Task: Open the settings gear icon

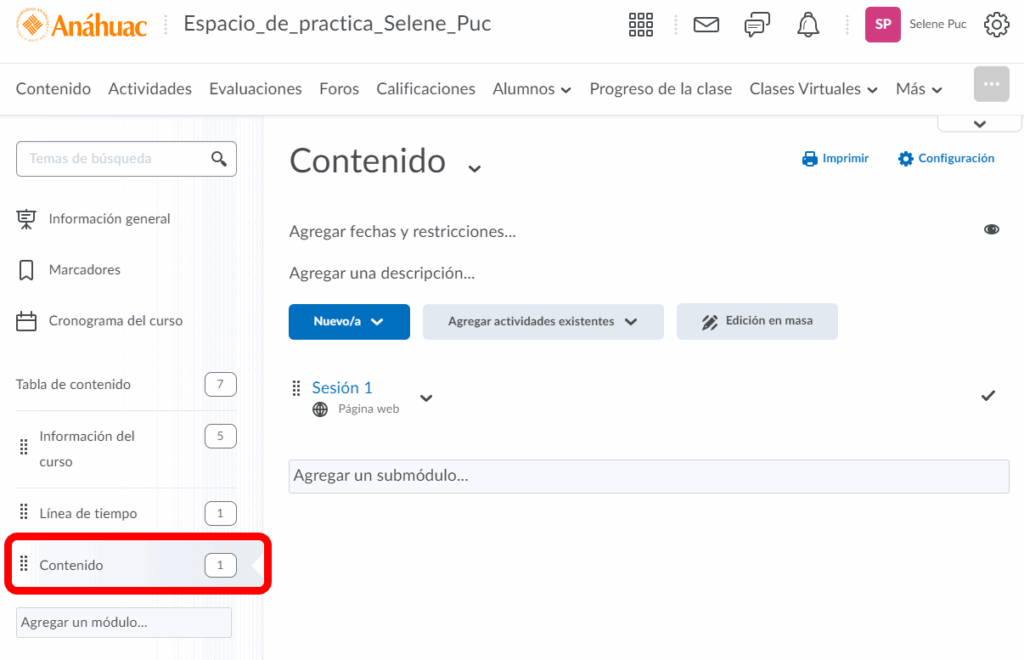Action: (996, 25)
